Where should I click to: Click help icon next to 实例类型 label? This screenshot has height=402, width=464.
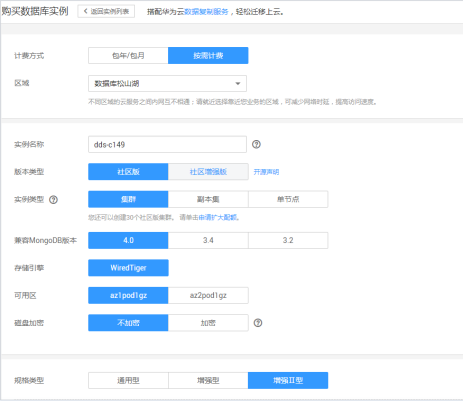pos(53,200)
